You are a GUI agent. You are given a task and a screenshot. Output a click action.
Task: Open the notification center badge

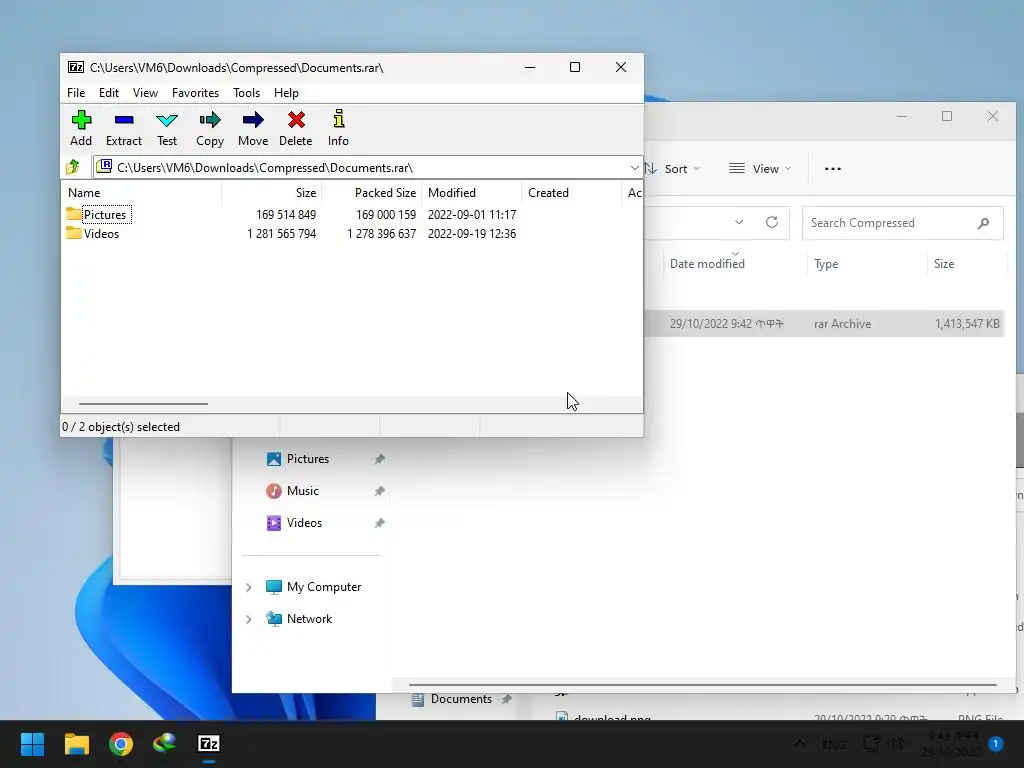(x=995, y=744)
